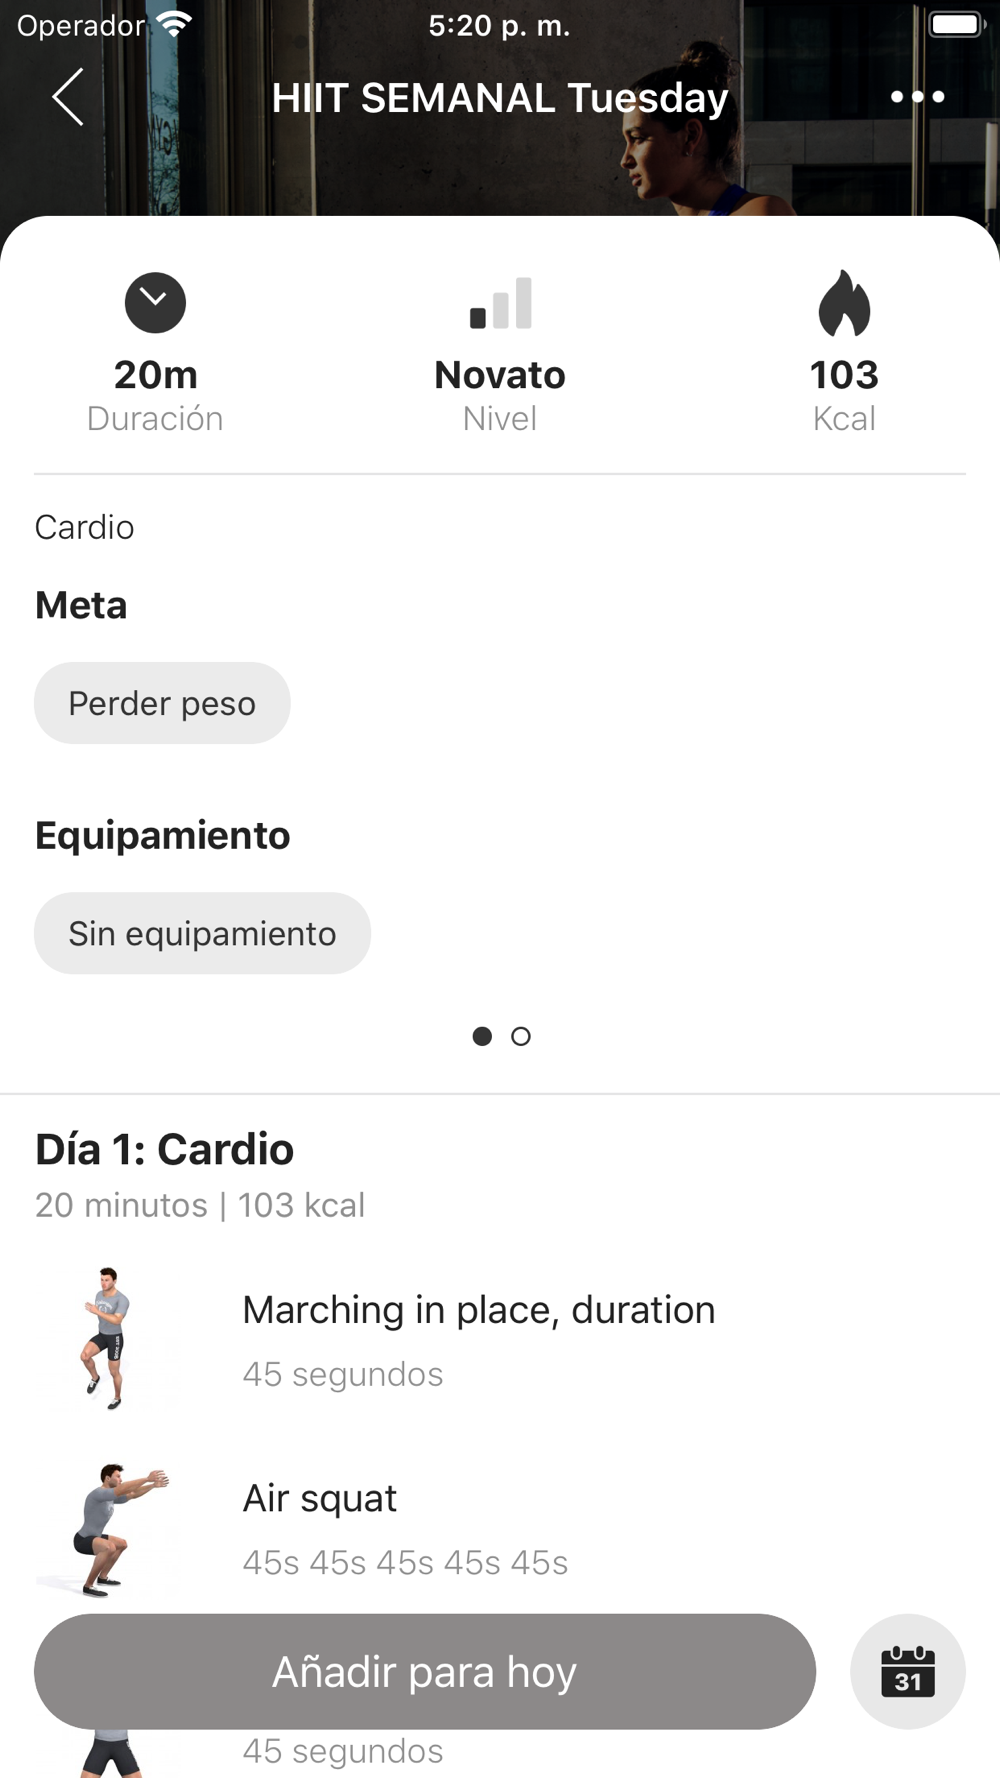Tap the flame calories icon
Image resolution: width=1000 pixels, height=1778 pixels.
pyautogui.click(x=844, y=303)
